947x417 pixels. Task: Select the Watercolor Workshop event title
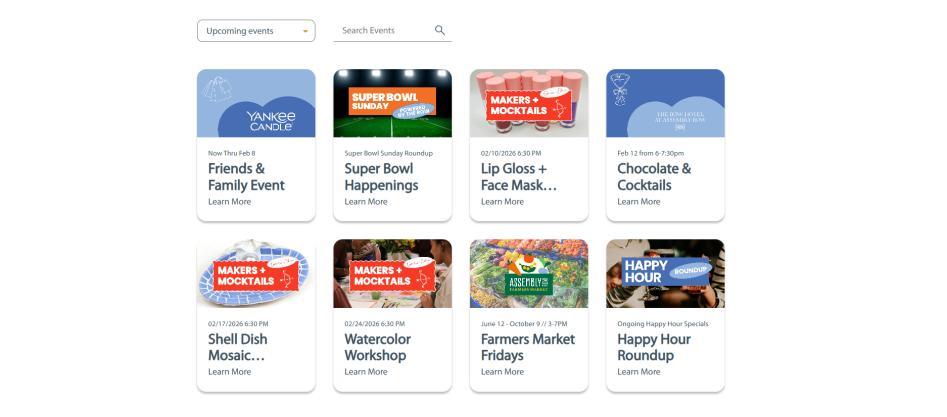[377, 347]
